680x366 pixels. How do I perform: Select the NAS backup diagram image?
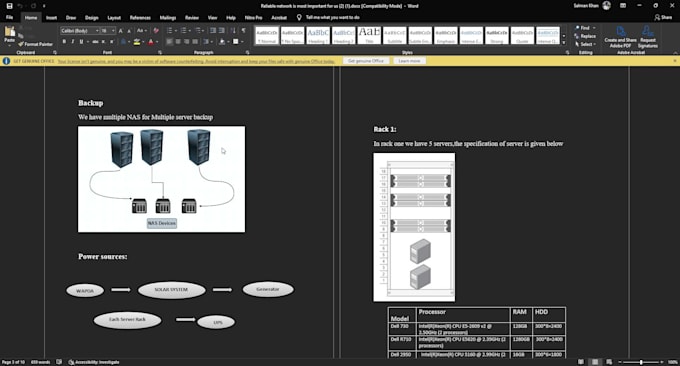(x=161, y=179)
